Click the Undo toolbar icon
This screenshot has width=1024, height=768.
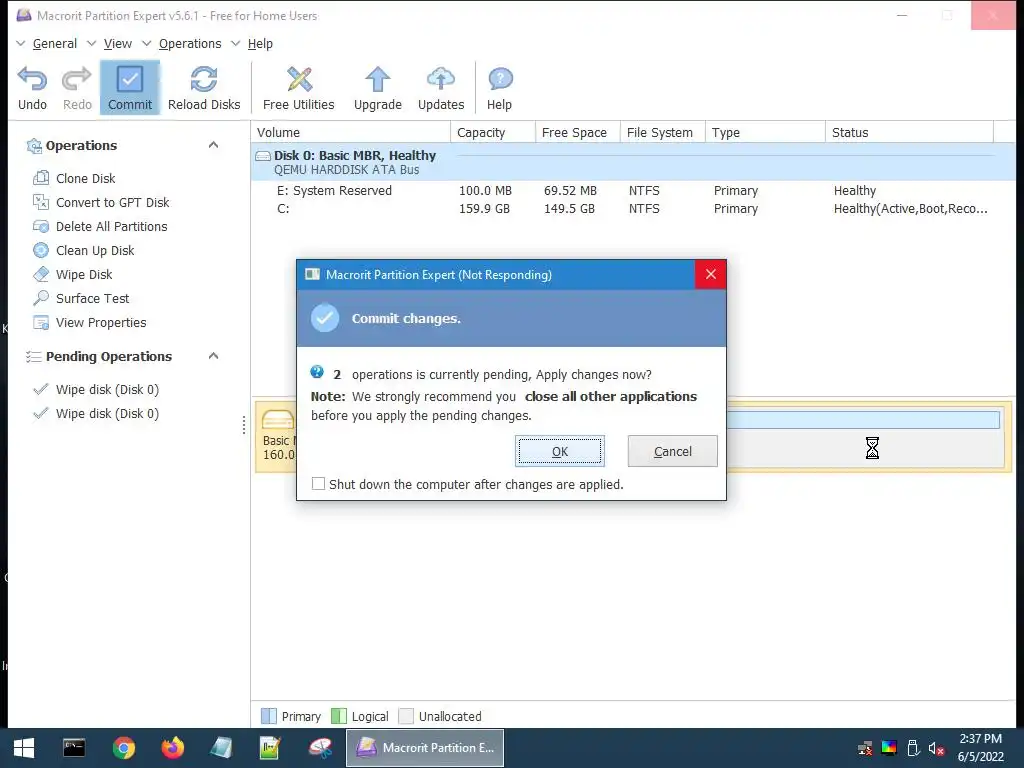(32, 79)
